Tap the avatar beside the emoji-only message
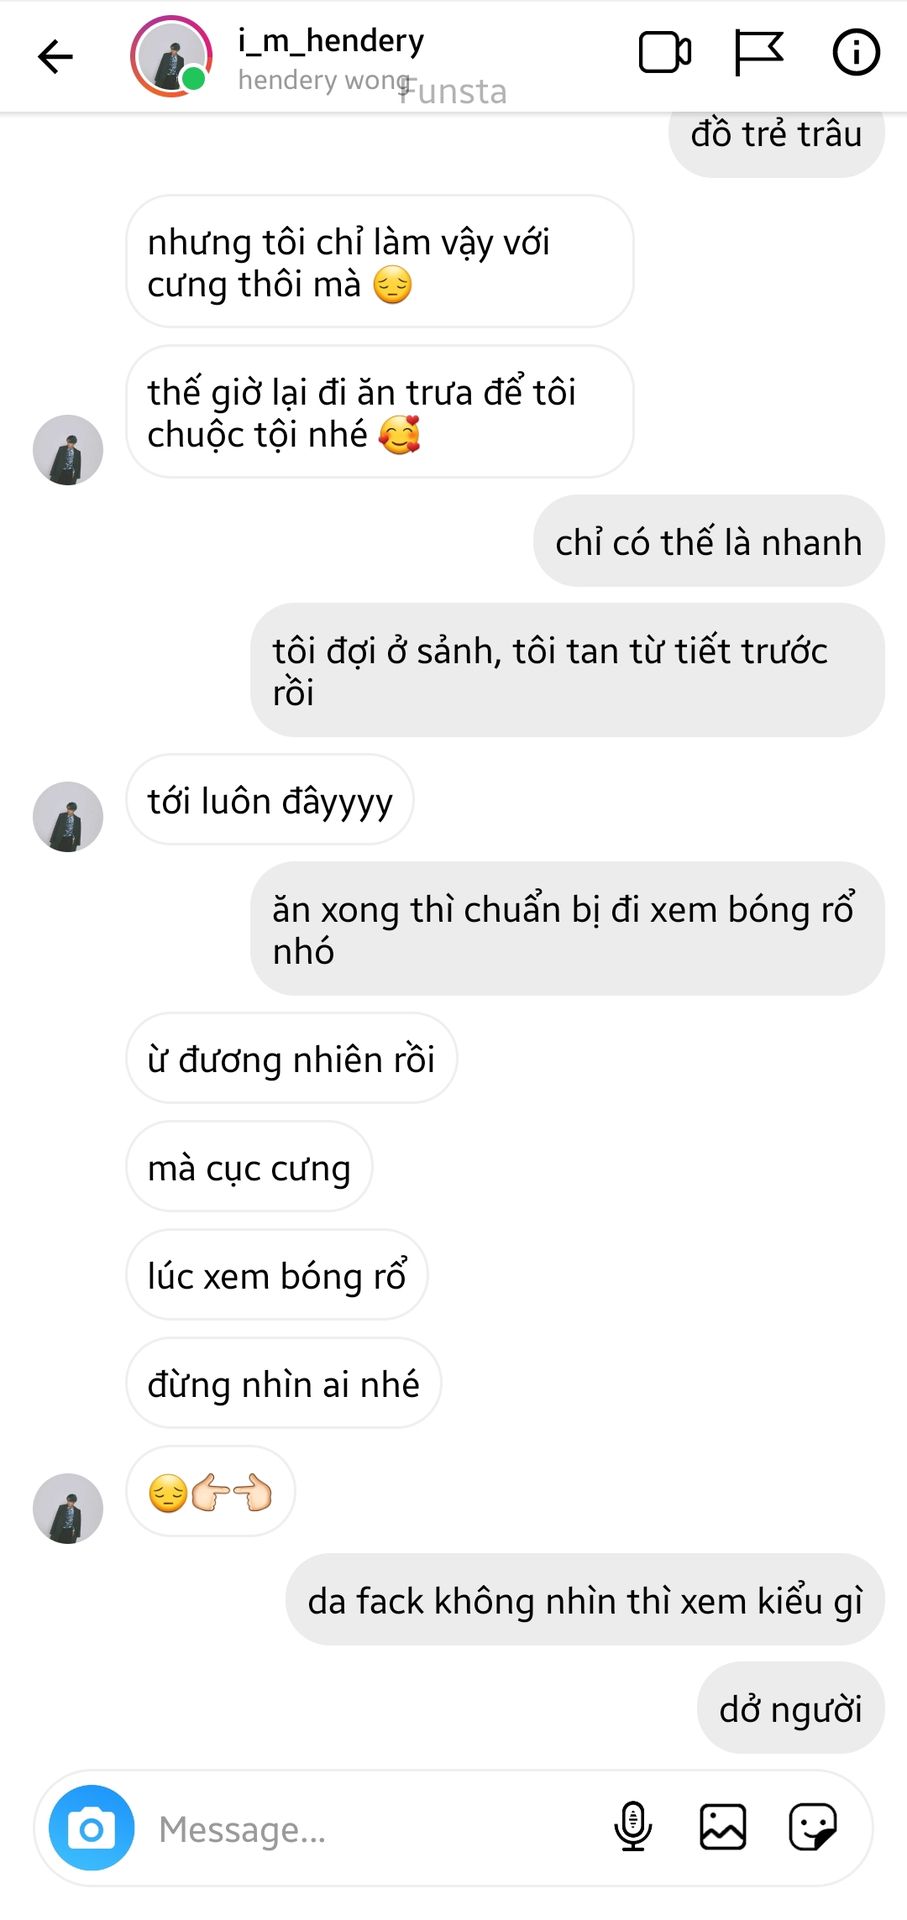The height and width of the screenshot is (1920, 907). coord(68,1508)
